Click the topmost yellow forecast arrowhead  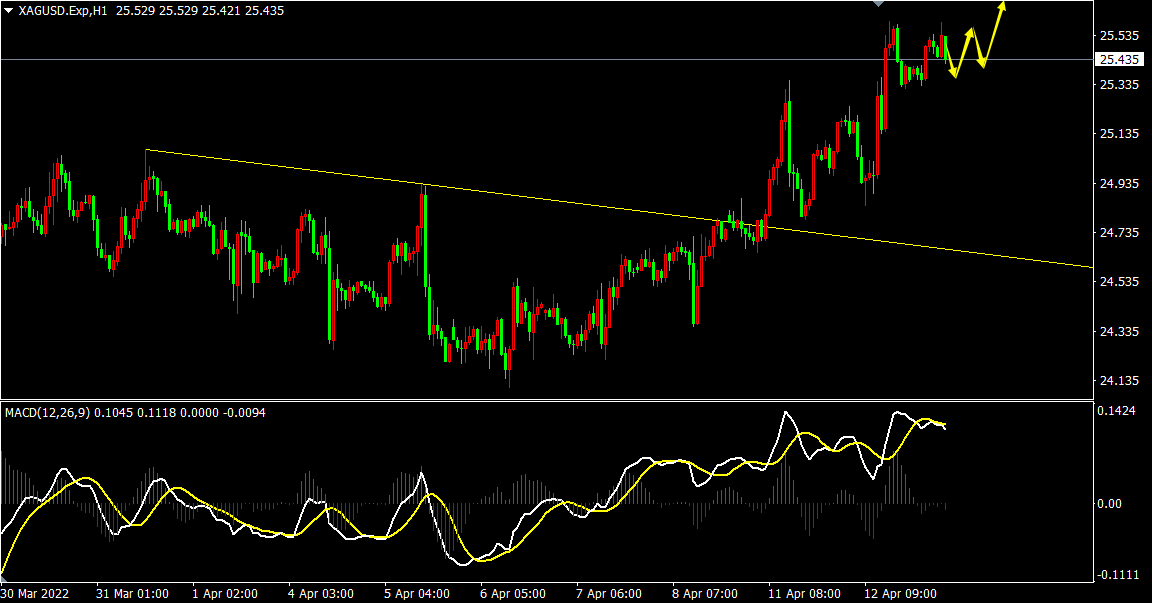tap(1002, 6)
